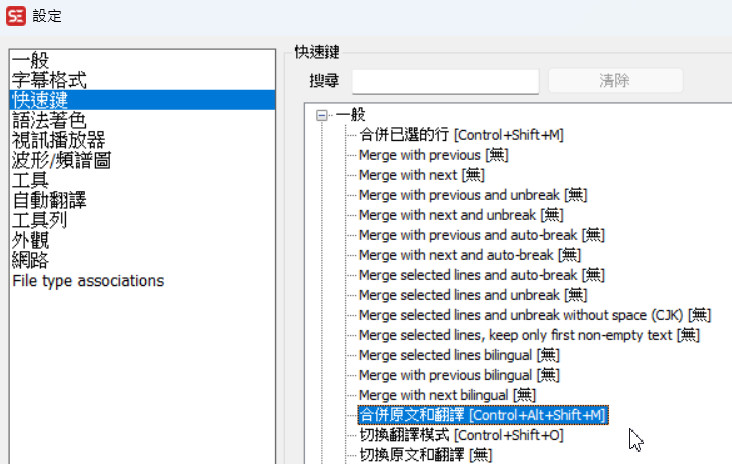The width and height of the screenshot is (732, 464).
Task: Pick Merge selected lines bilingual item
Action: click(459, 355)
